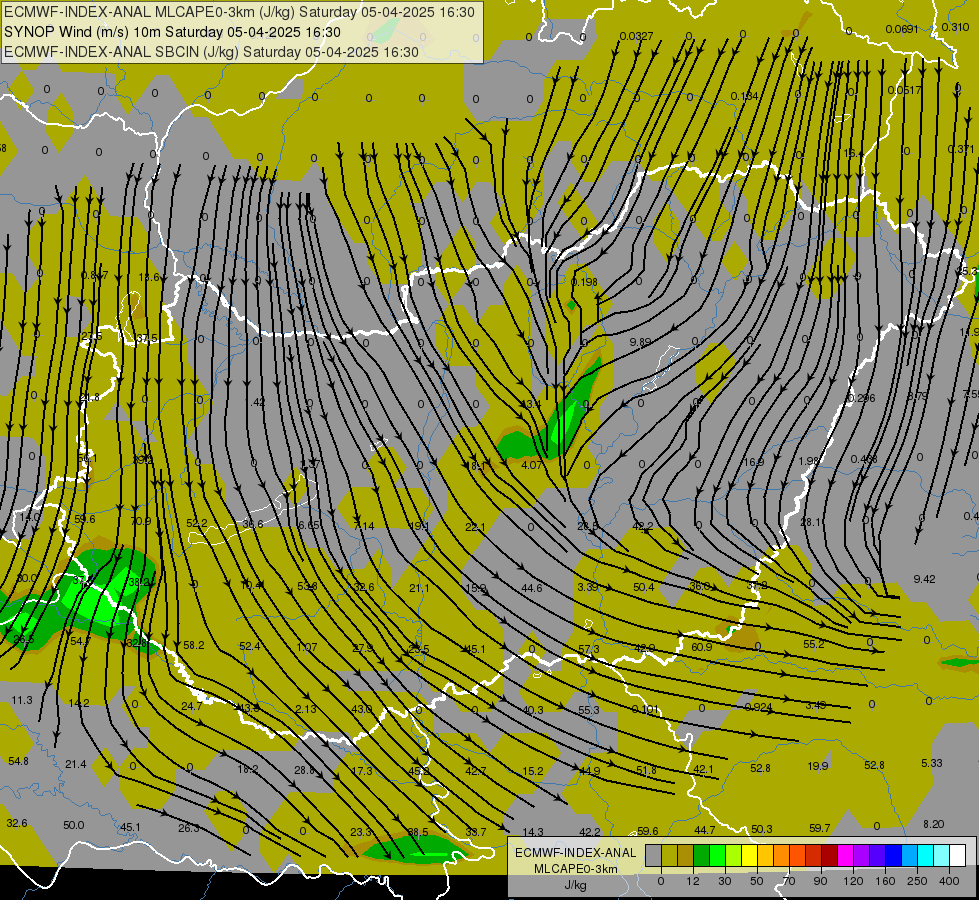Select the pure yellow legend swatch

pyautogui.click(x=750, y=855)
